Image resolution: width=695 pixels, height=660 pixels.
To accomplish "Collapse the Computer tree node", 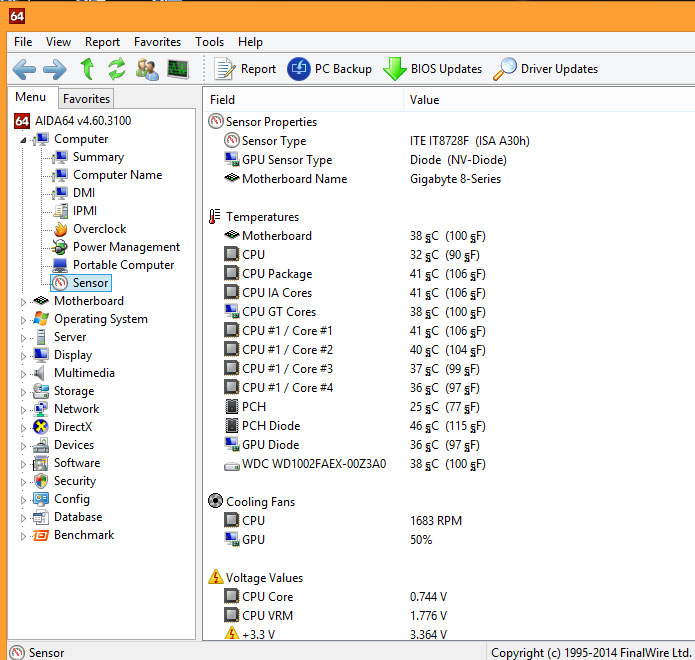I will pos(23,140).
